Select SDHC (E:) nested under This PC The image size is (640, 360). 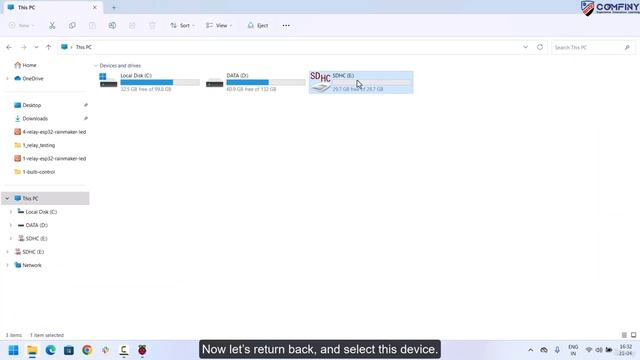(33, 238)
